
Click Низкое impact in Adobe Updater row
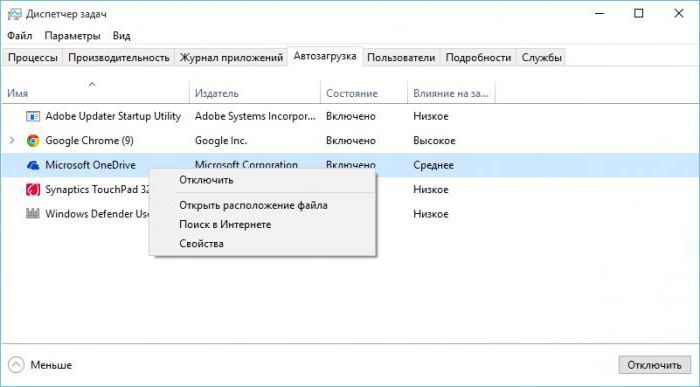click(x=430, y=117)
